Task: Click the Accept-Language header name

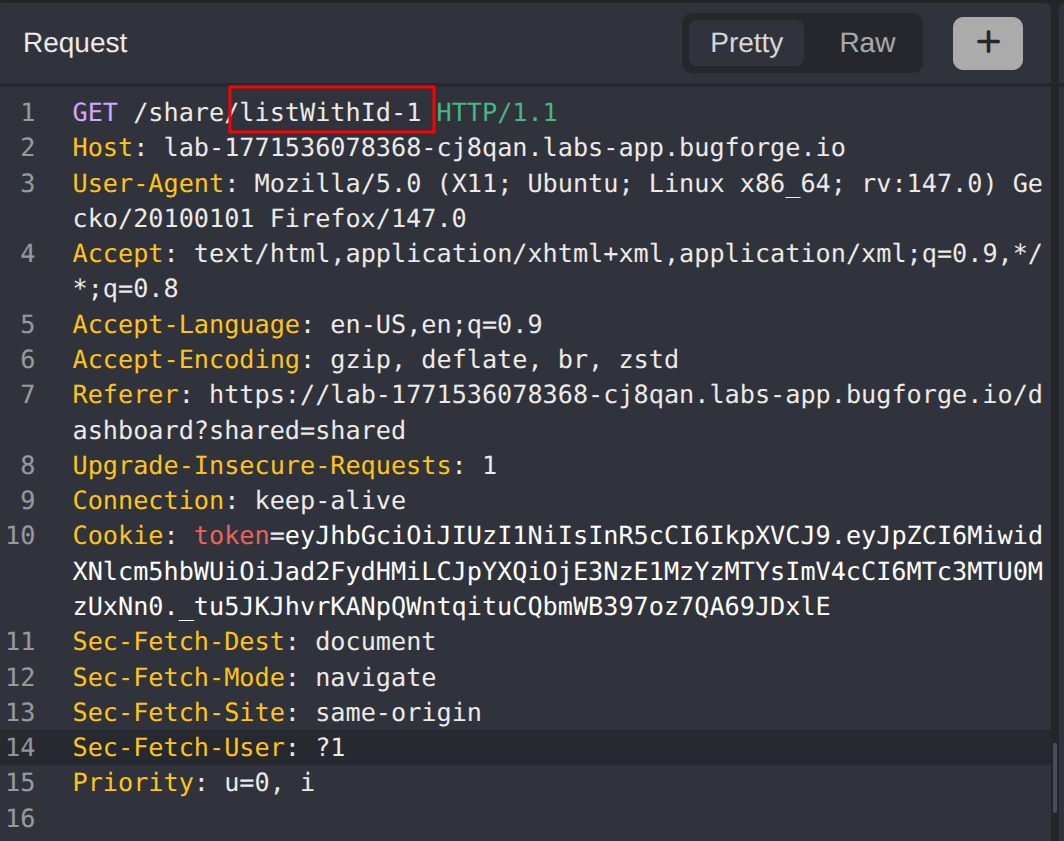Action: pos(186,325)
